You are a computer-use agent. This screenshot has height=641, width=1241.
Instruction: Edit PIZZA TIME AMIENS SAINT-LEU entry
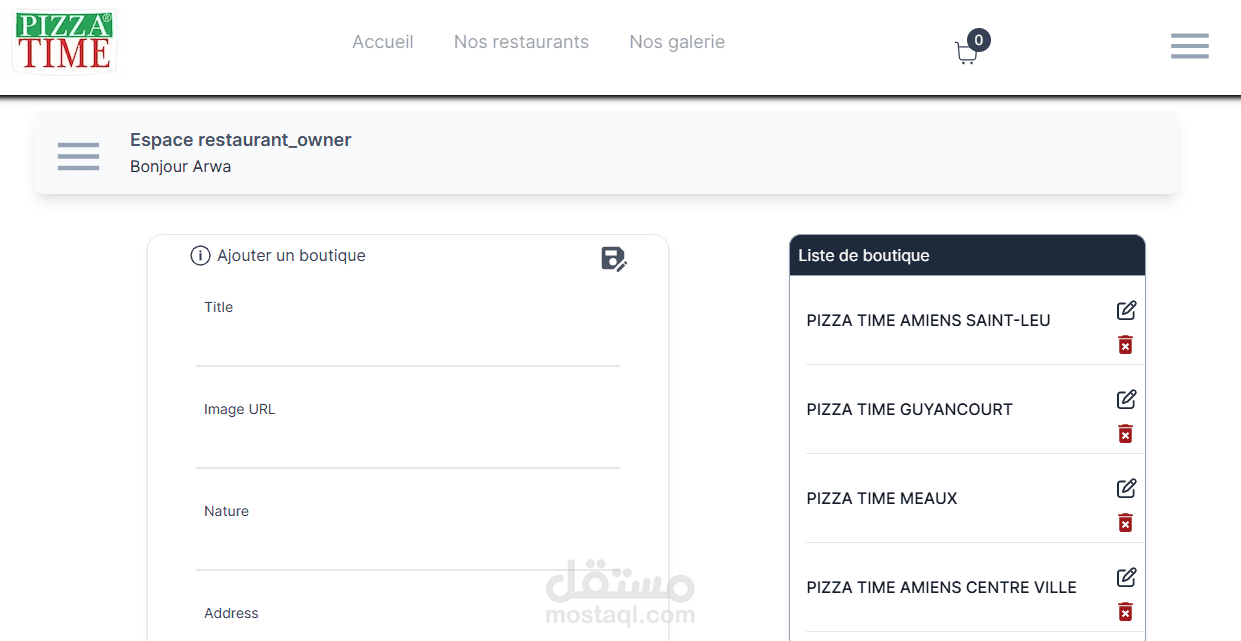pos(1126,310)
